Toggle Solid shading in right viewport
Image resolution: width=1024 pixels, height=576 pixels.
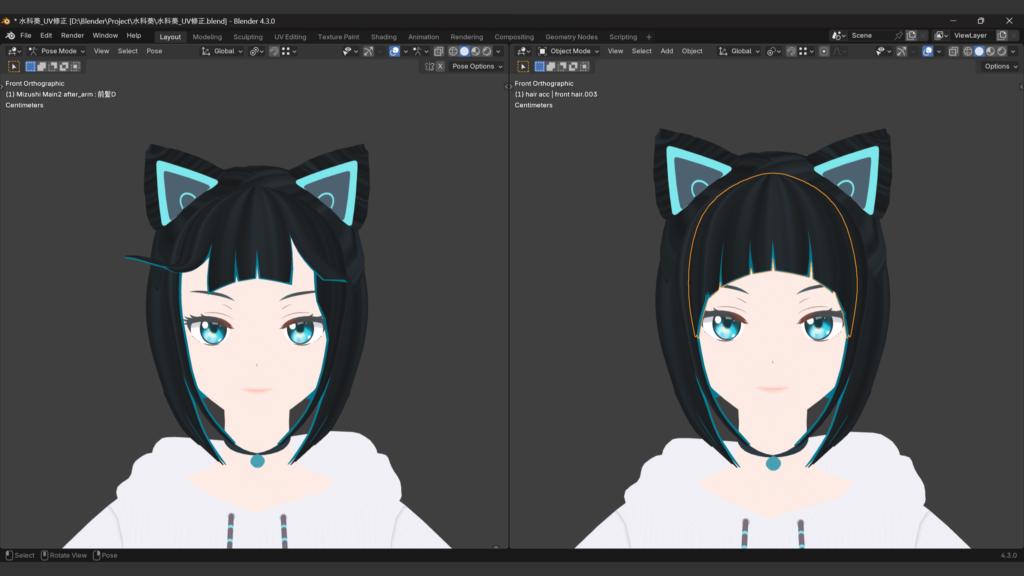click(979, 51)
